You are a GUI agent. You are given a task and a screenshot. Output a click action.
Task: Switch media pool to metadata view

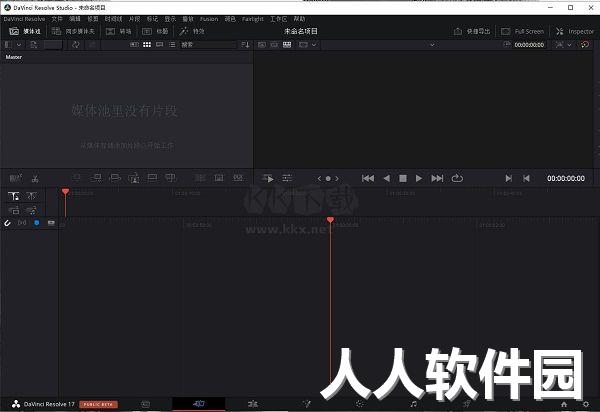(x=160, y=45)
